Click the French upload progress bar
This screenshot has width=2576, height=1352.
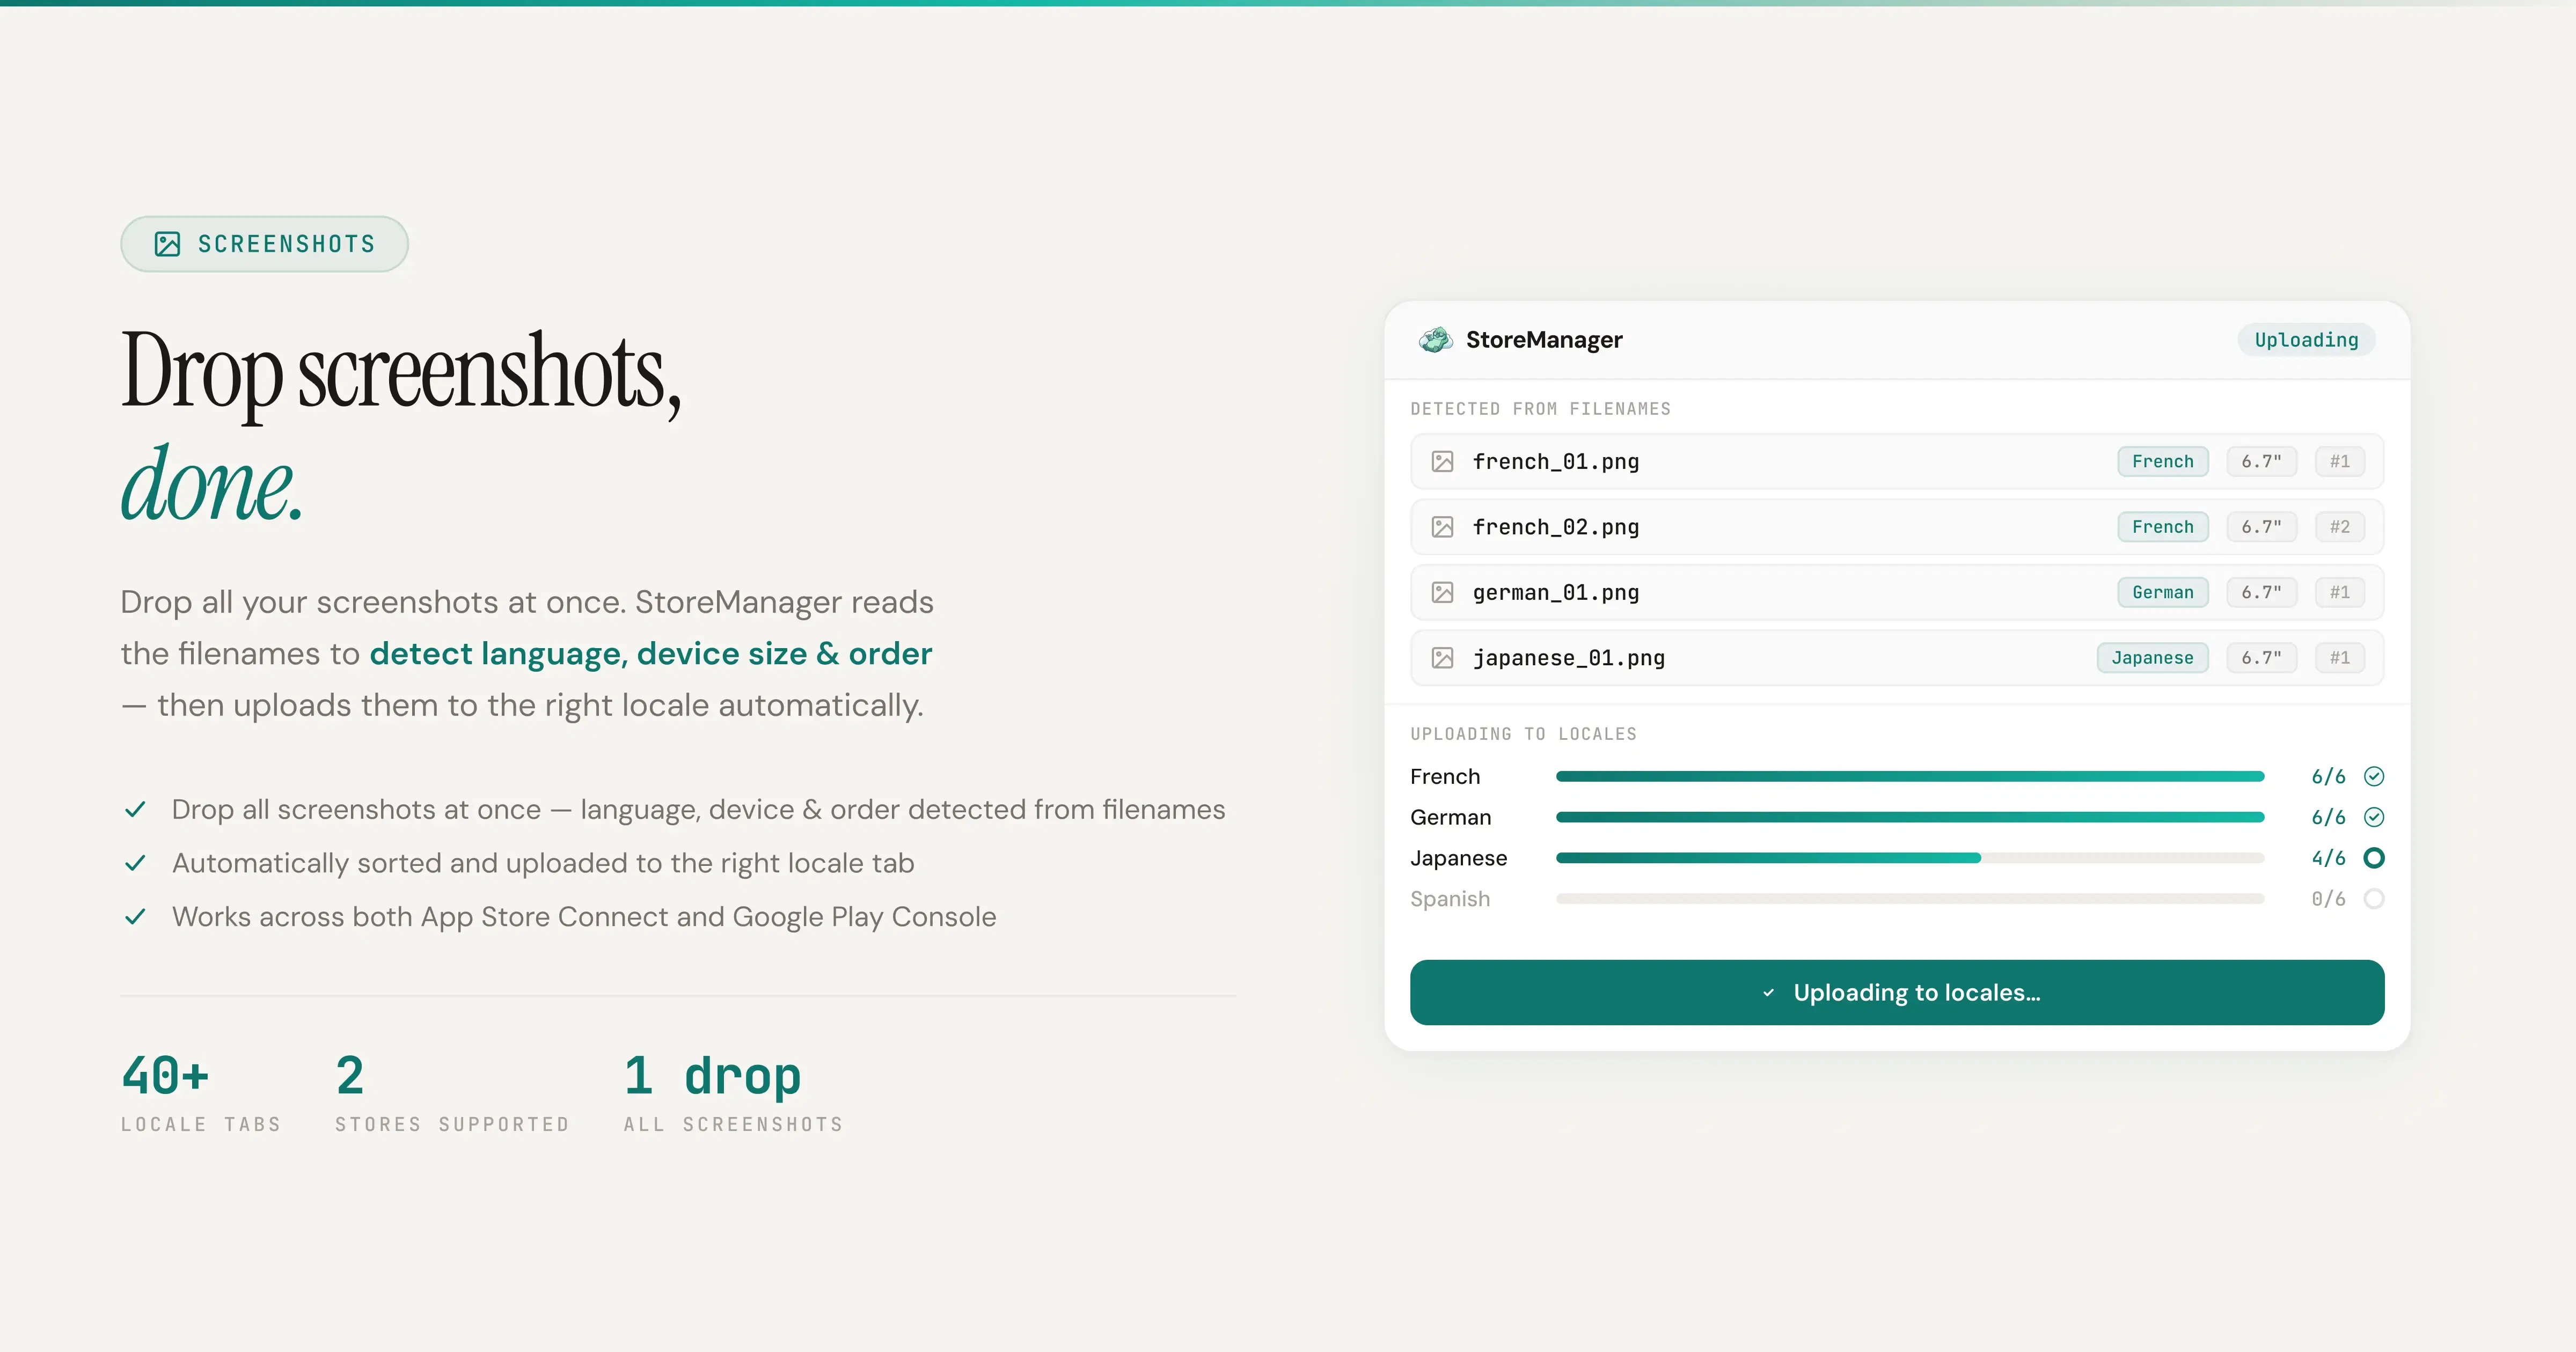click(x=1910, y=776)
